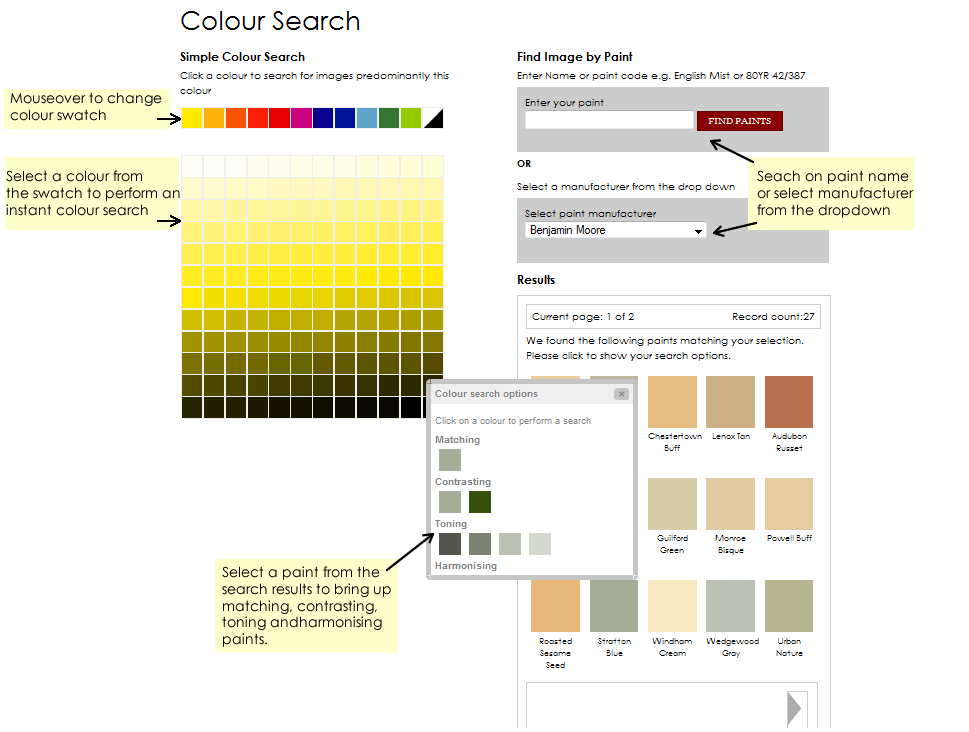Click the next page arrow under Results
969x732 pixels.
(795, 707)
